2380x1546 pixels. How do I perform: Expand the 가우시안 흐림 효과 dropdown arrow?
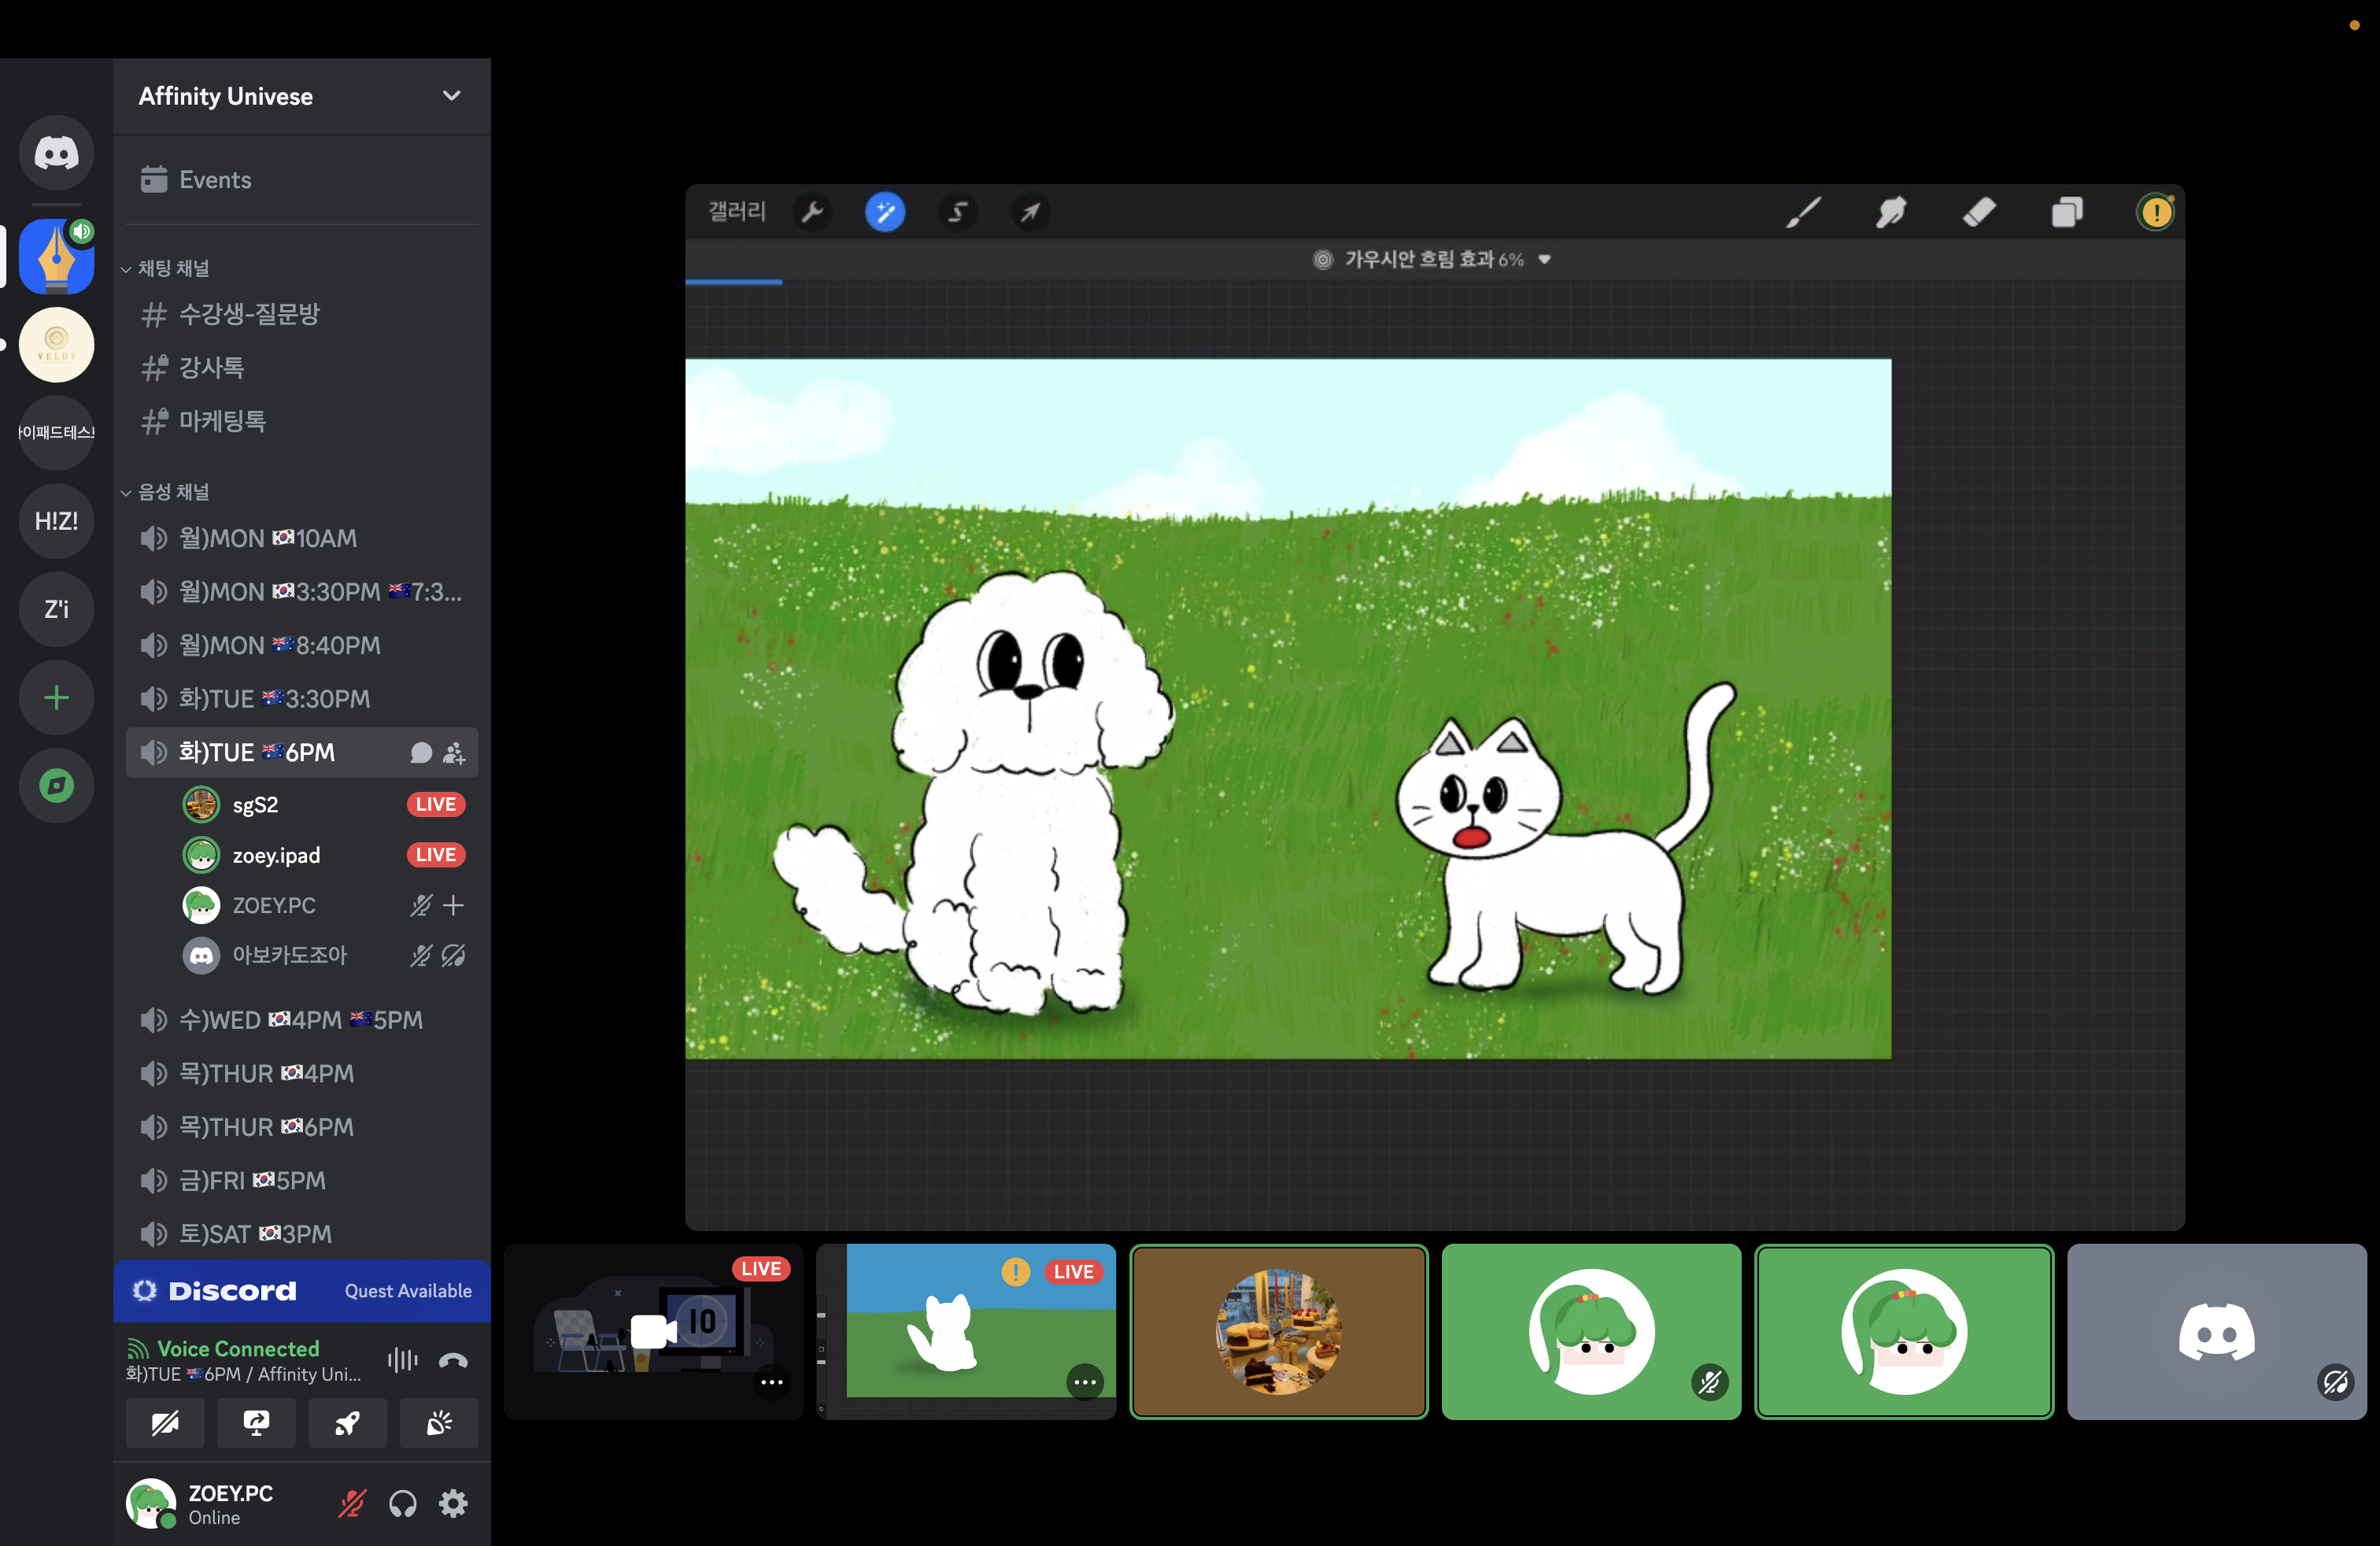pos(1544,259)
